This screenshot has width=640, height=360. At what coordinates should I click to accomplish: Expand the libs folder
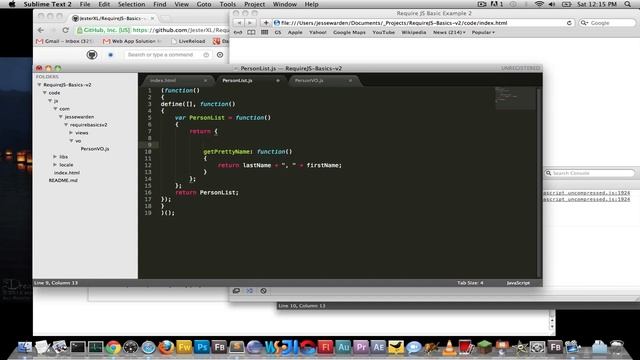click(56, 157)
